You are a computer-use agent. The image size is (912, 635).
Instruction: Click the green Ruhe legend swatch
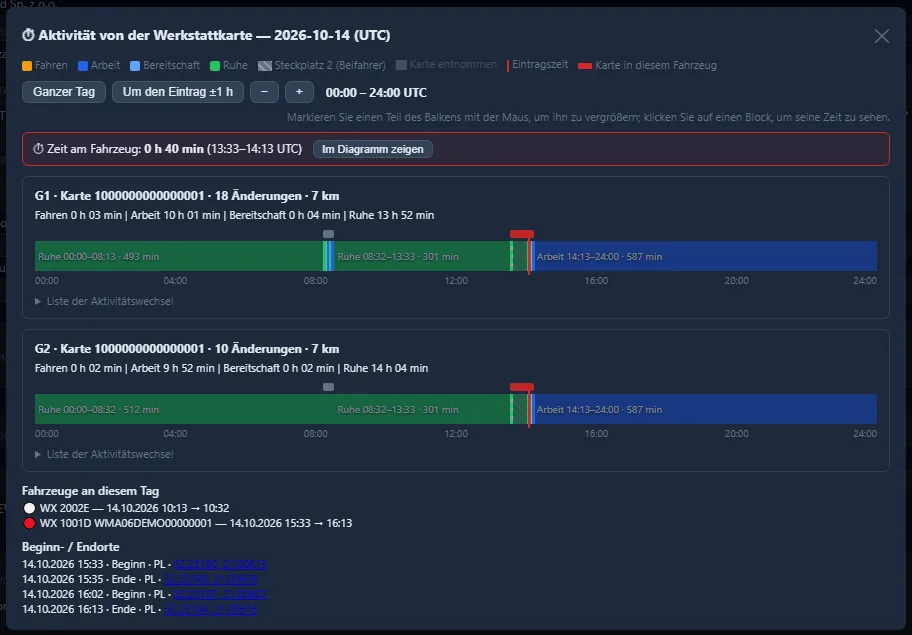click(215, 66)
